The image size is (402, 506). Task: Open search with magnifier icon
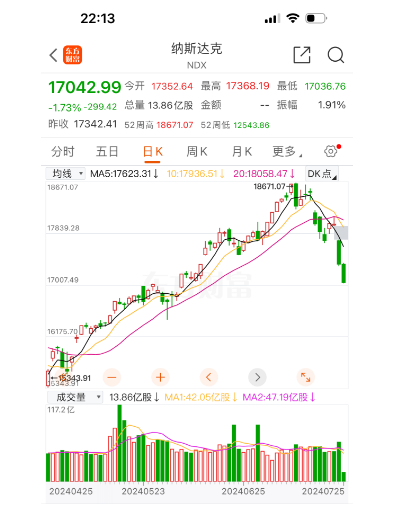[335, 55]
